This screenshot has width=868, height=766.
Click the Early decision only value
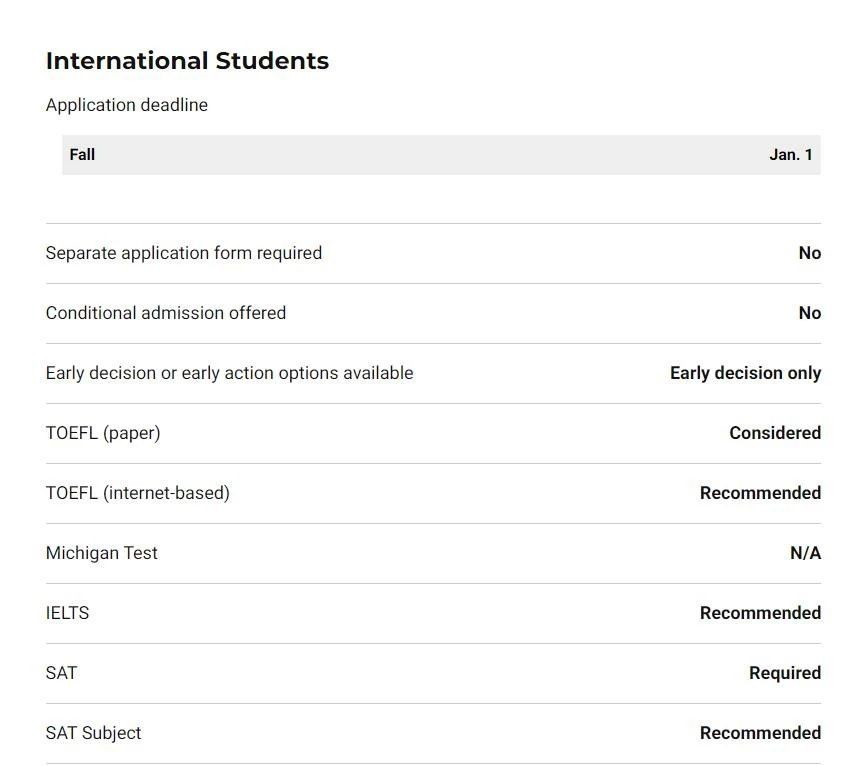click(x=745, y=373)
